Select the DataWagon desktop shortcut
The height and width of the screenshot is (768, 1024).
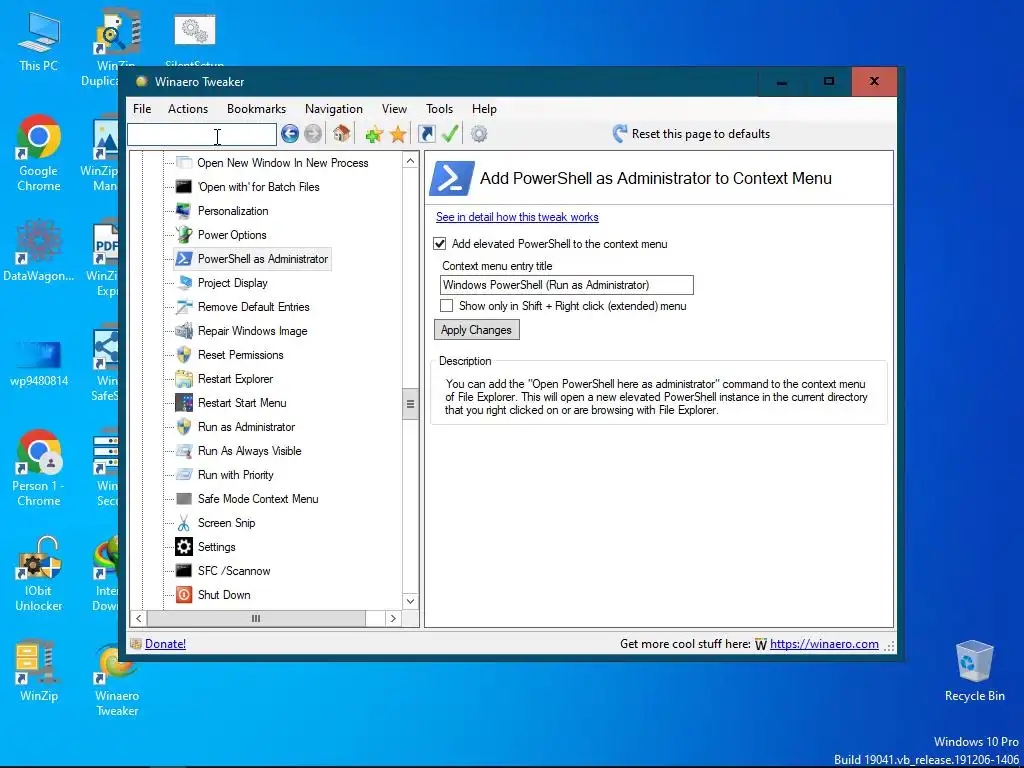(x=39, y=251)
